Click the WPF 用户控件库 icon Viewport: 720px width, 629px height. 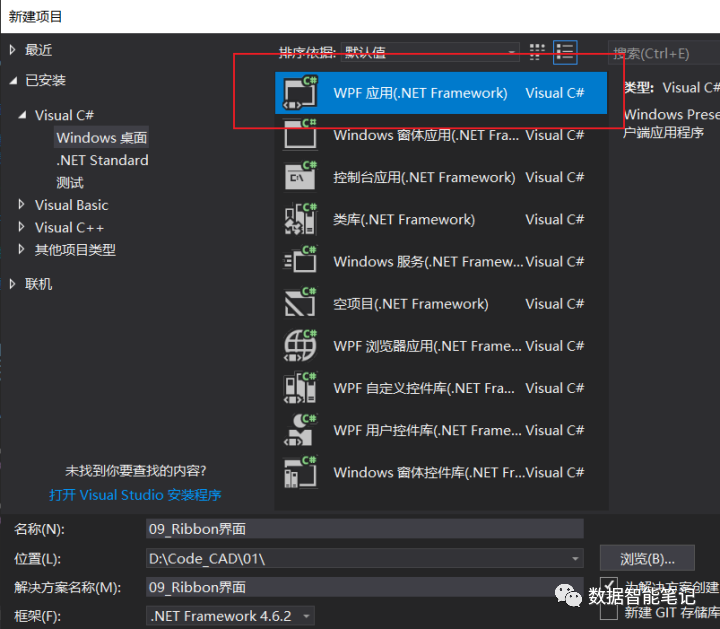pos(300,430)
